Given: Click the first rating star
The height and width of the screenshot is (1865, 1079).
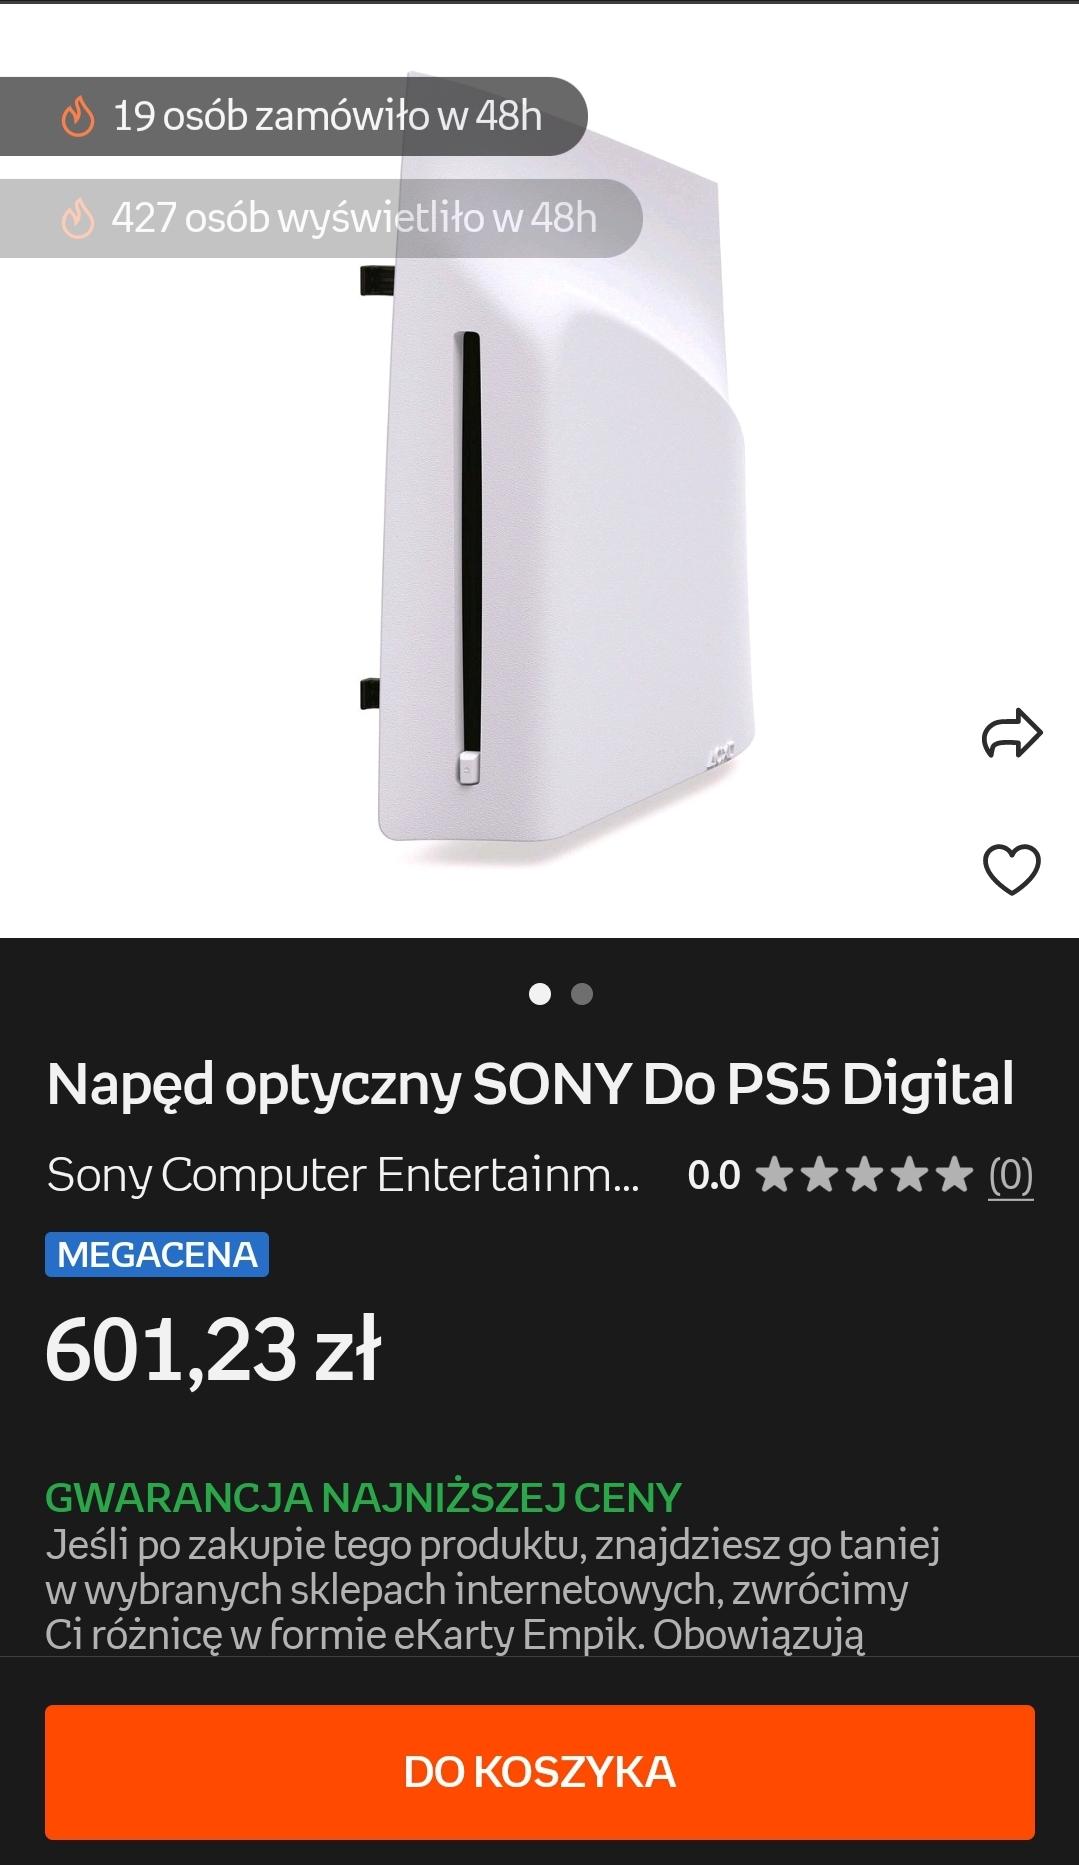Looking at the screenshot, I should tap(774, 1175).
